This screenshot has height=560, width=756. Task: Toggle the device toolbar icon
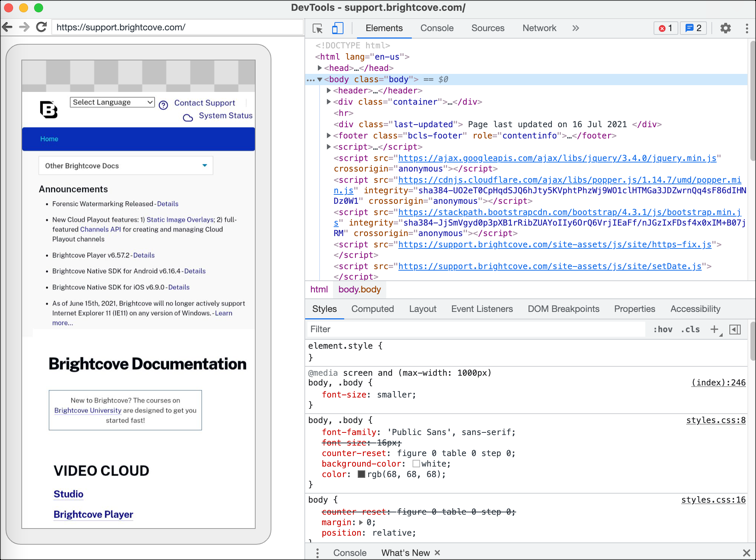click(338, 29)
